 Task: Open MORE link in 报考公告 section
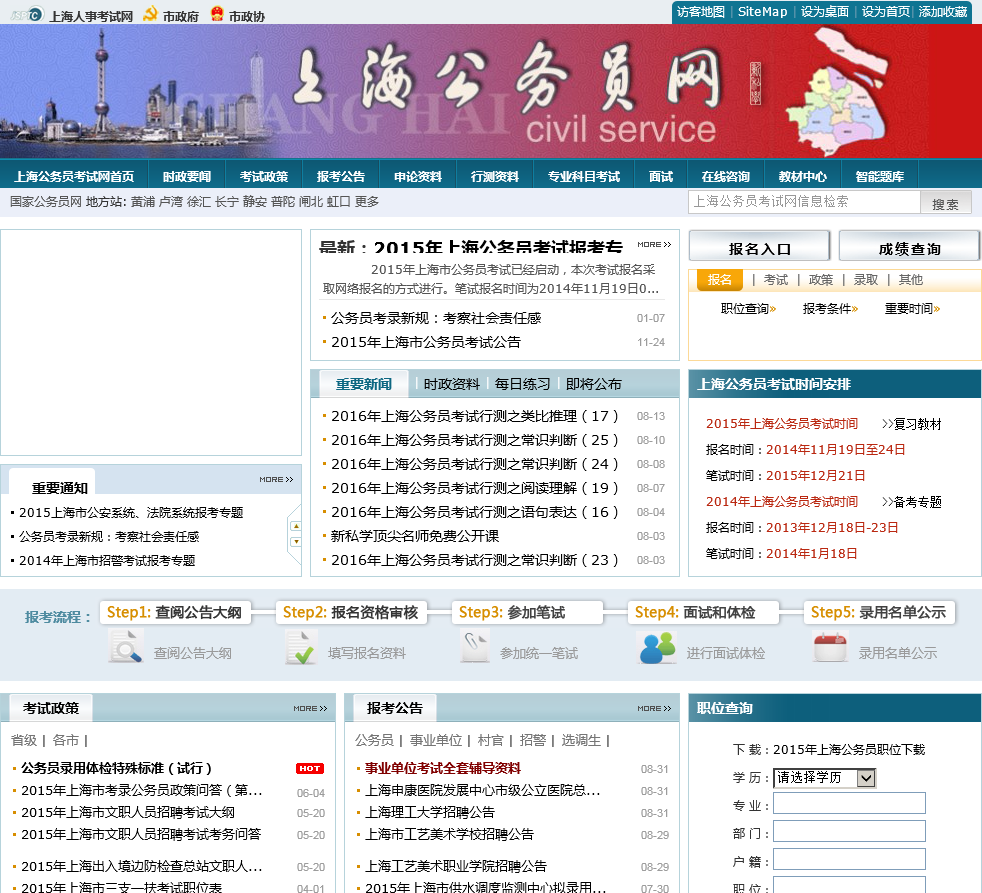pyautogui.click(x=654, y=708)
